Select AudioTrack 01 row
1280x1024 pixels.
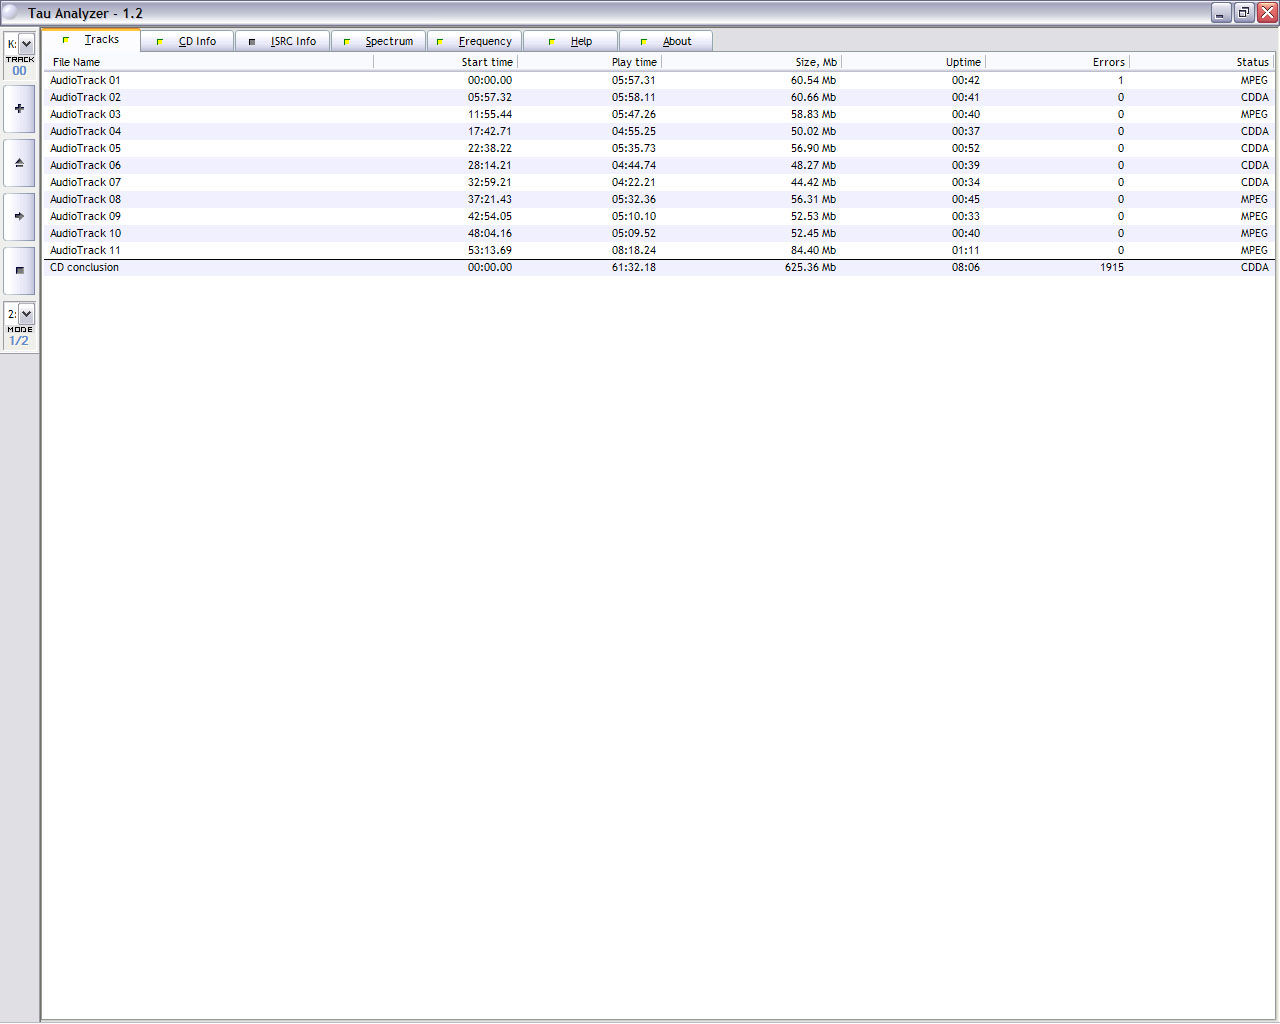click(85, 80)
